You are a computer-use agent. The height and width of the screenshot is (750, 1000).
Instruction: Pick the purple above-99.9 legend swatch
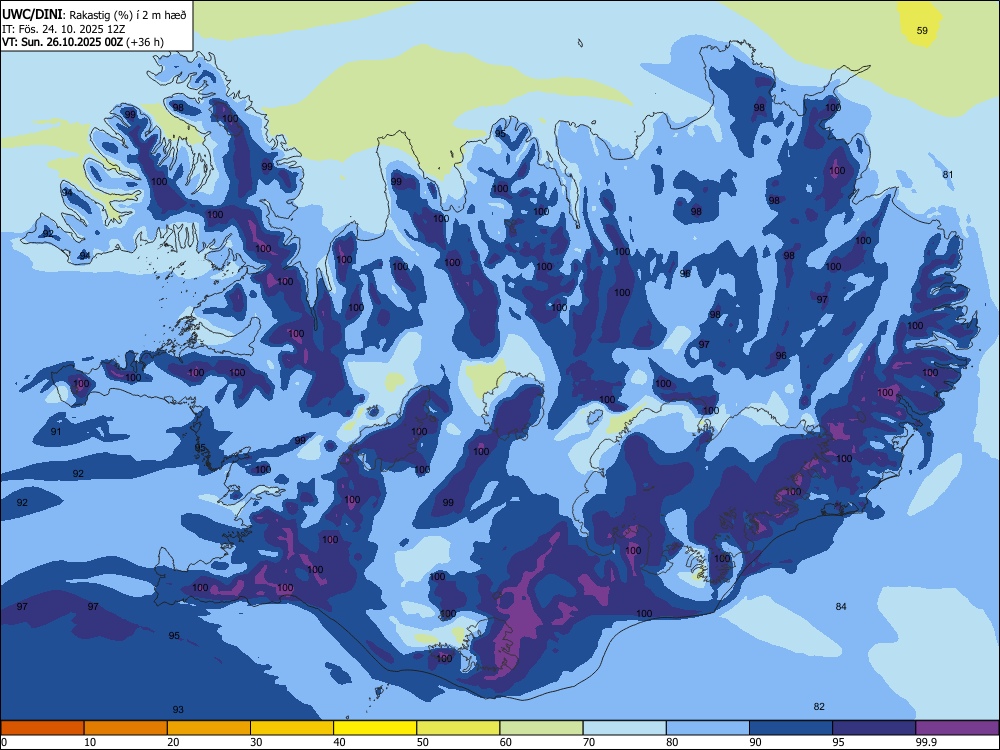tap(957, 728)
